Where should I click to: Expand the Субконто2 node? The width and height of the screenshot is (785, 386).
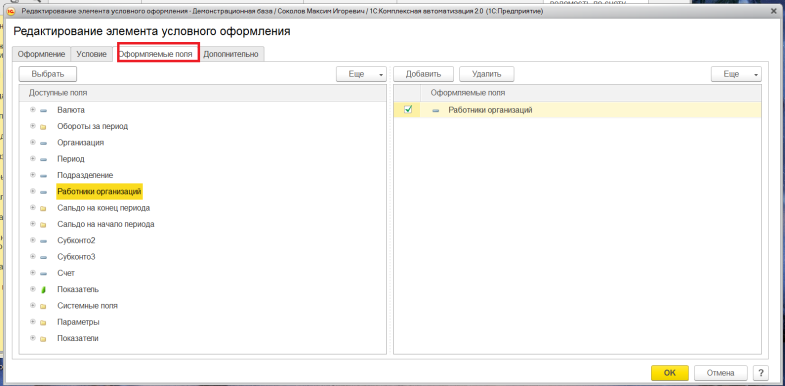coord(33,240)
